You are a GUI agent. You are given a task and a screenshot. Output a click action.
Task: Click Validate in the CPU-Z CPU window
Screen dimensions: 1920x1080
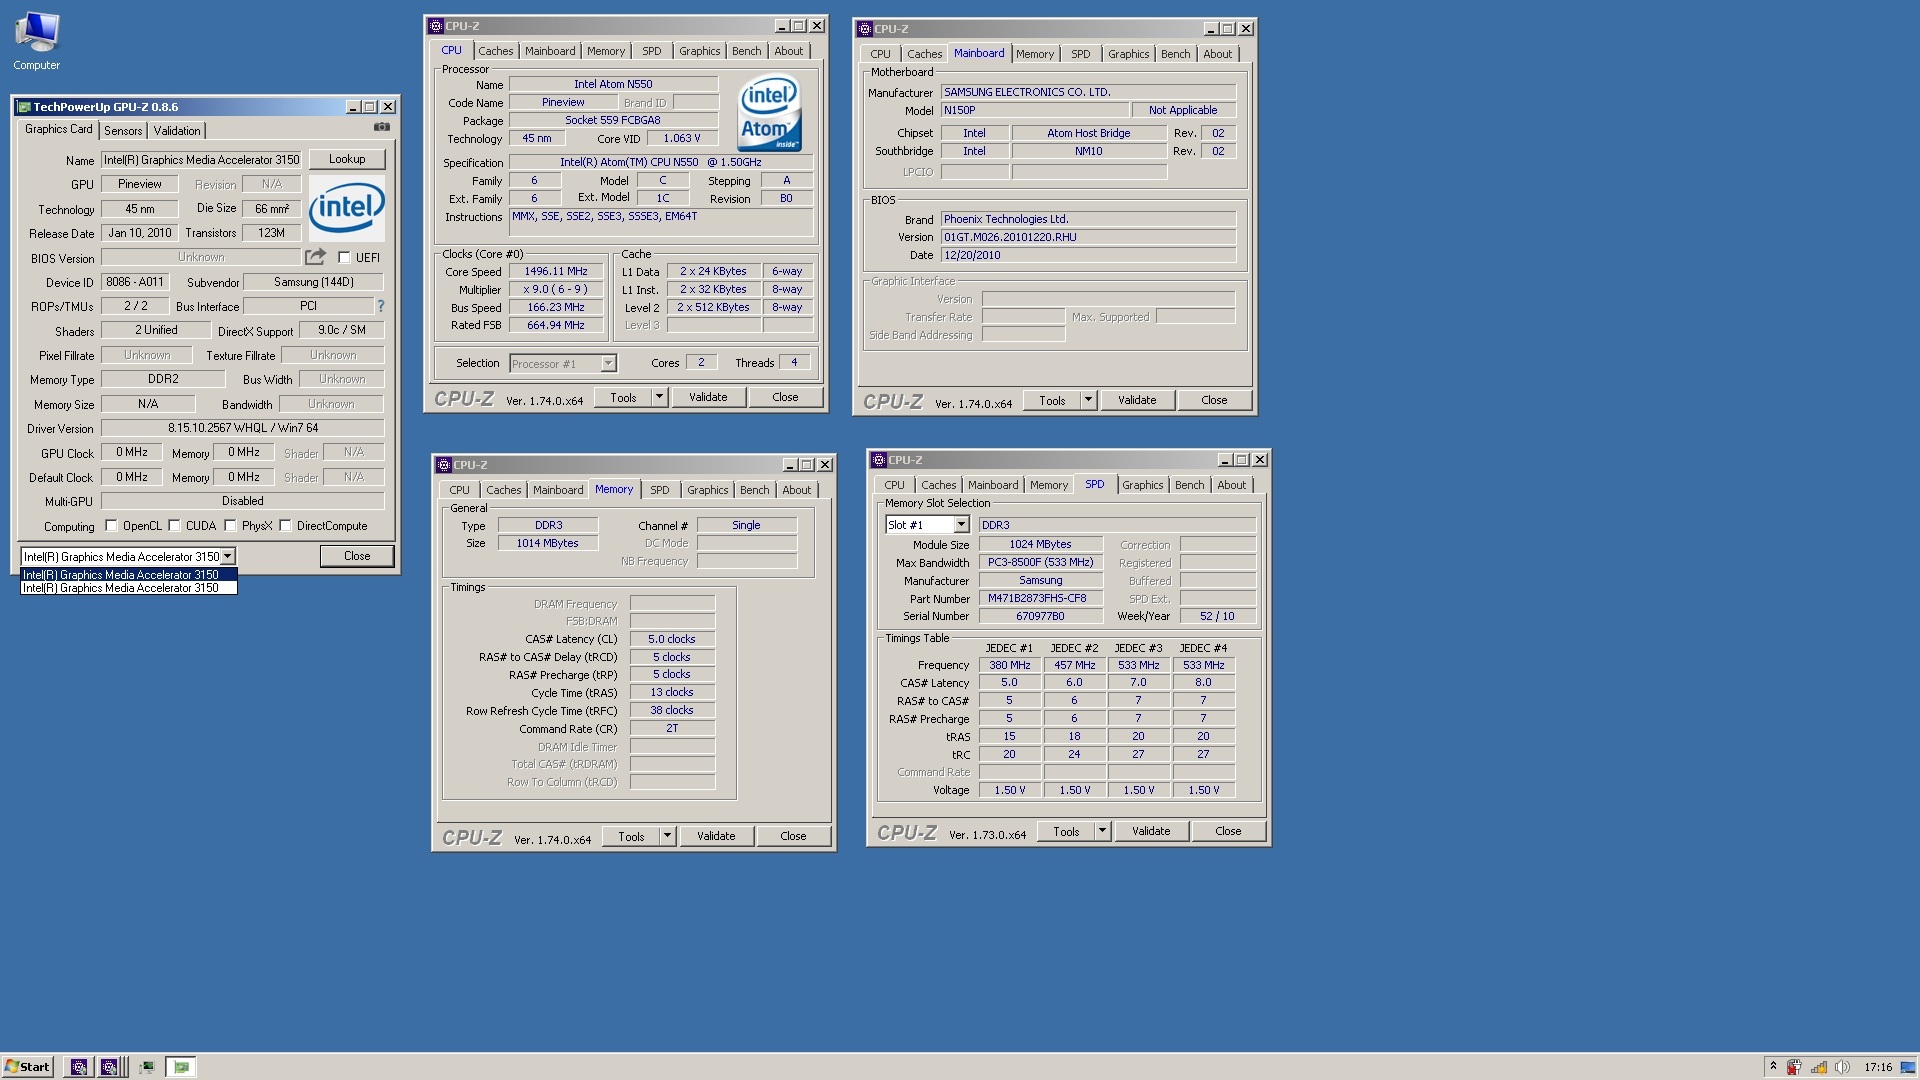point(708,398)
